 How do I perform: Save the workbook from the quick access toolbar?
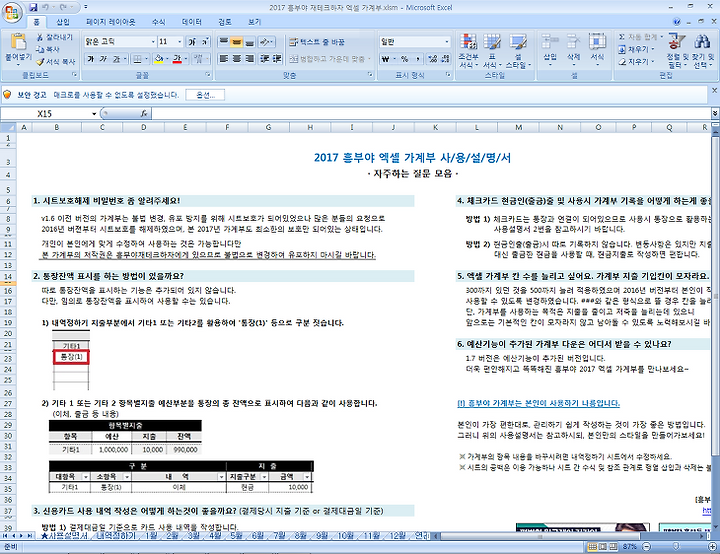pyautogui.click(x=33, y=7)
